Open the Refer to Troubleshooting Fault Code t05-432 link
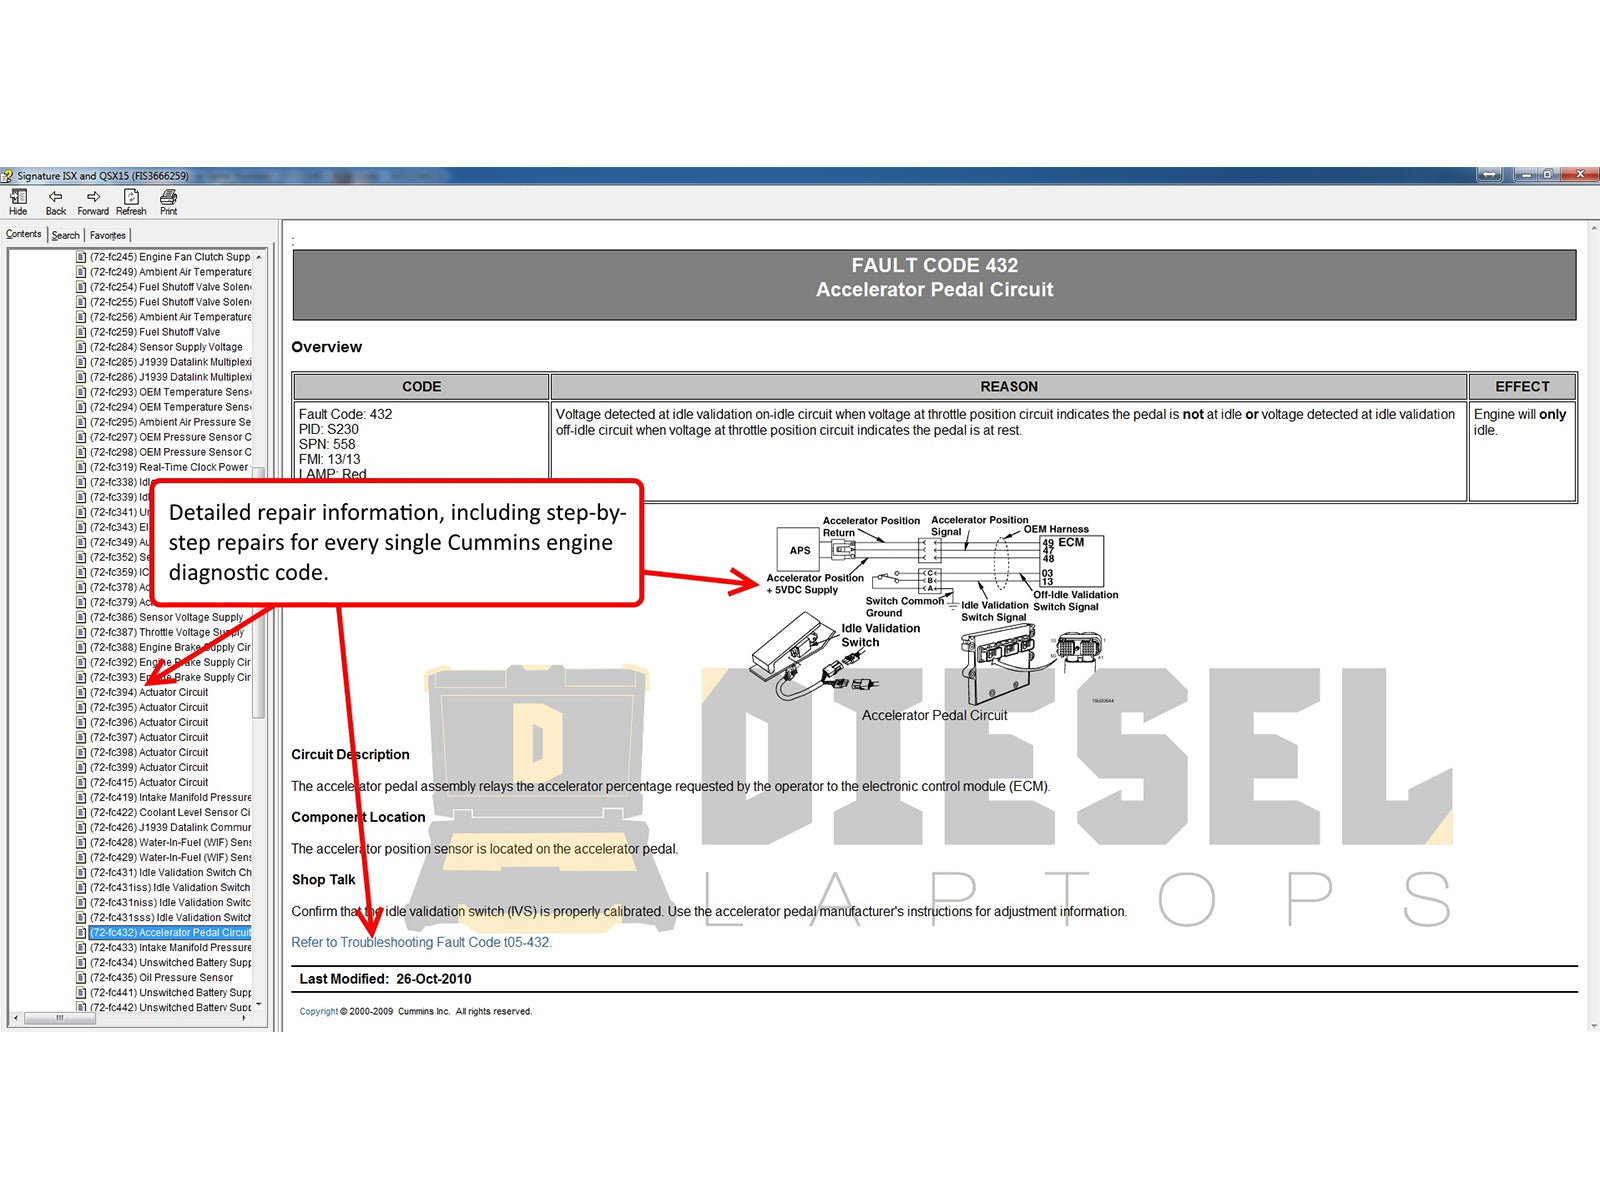Screen dimensions: 1600x1200 420,941
